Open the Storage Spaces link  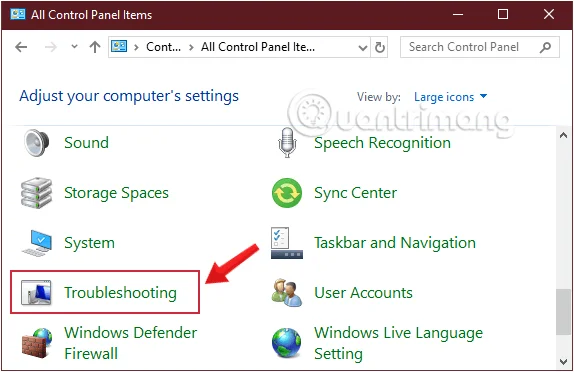pyautogui.click(x=116, y=193)
